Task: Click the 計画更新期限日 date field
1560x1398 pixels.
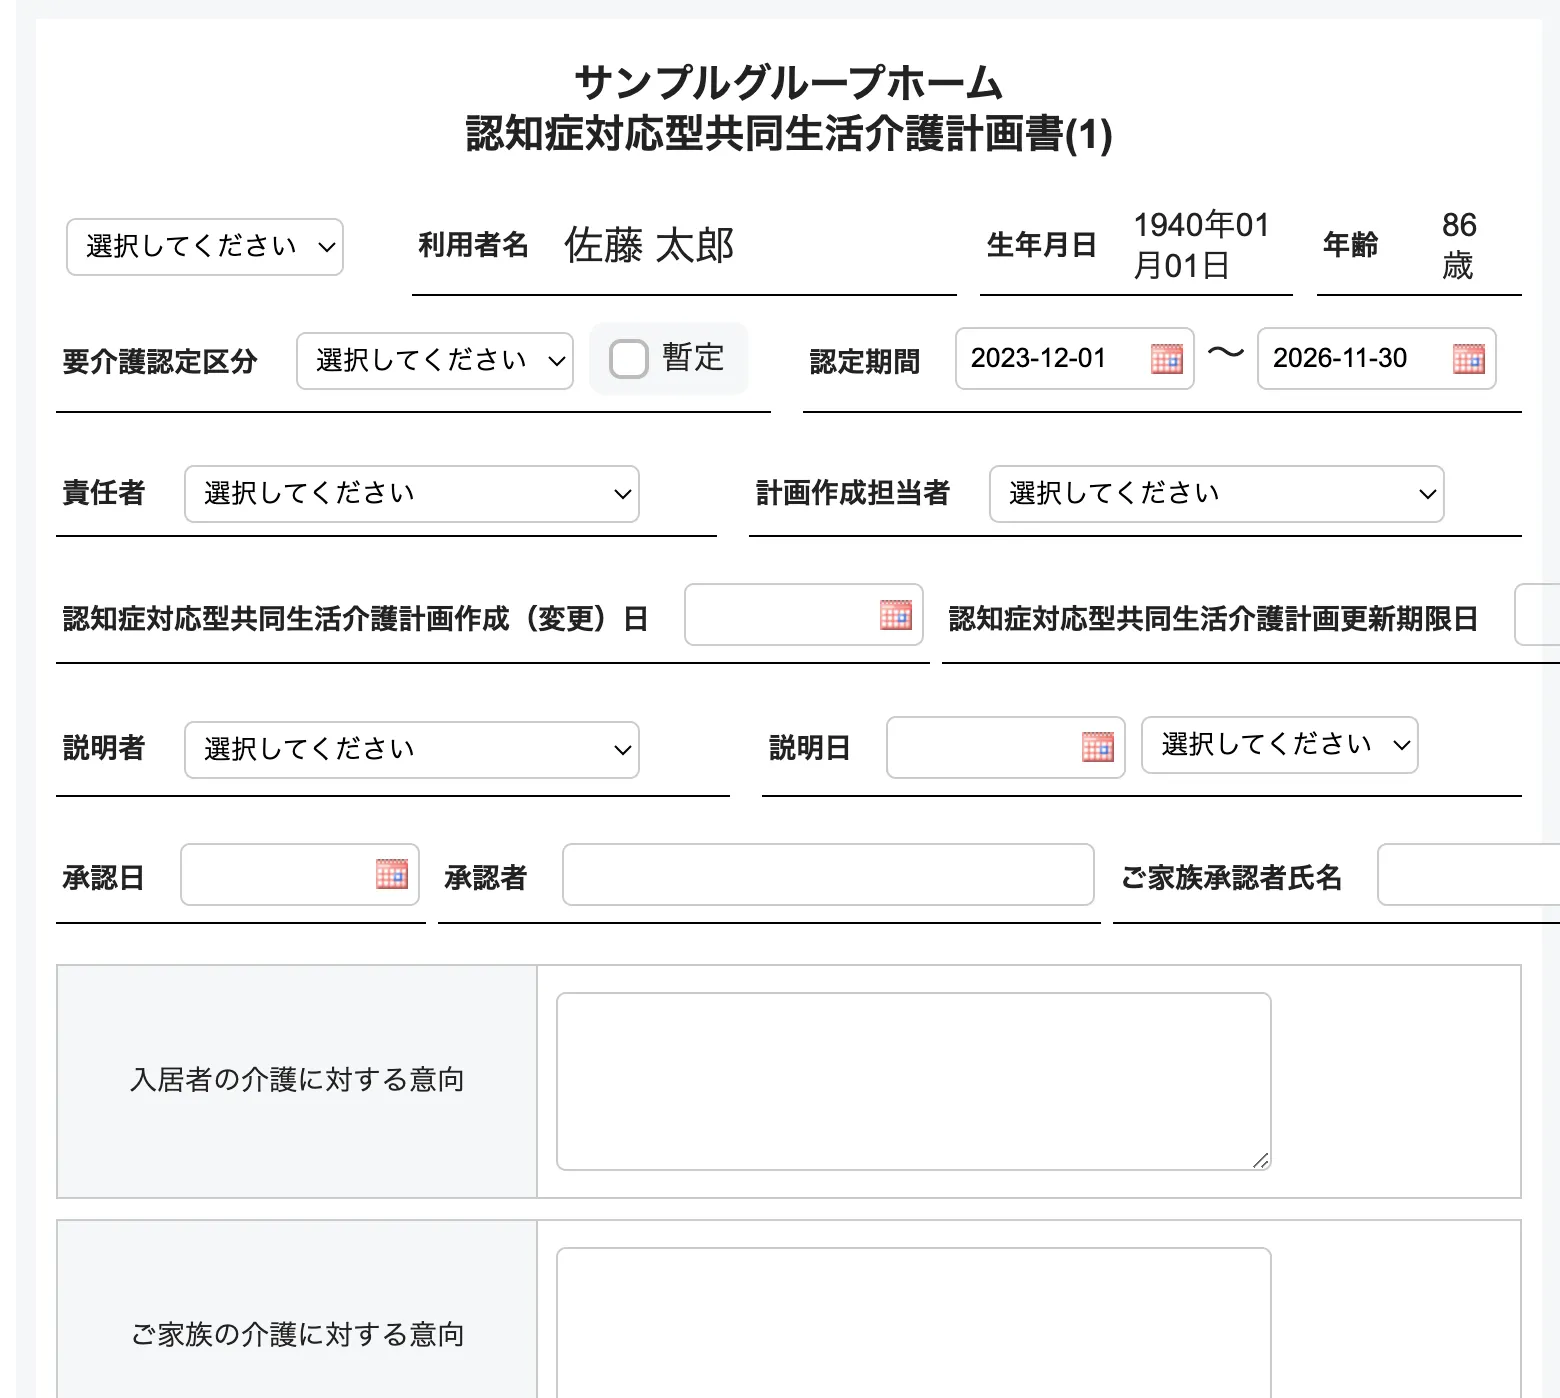Action: coord(1538,615)
